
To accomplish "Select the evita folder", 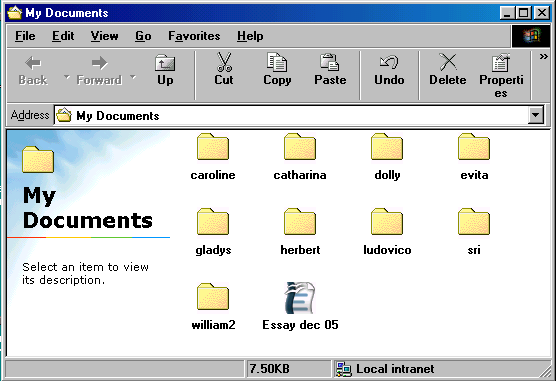I will [x=474, y=157].
